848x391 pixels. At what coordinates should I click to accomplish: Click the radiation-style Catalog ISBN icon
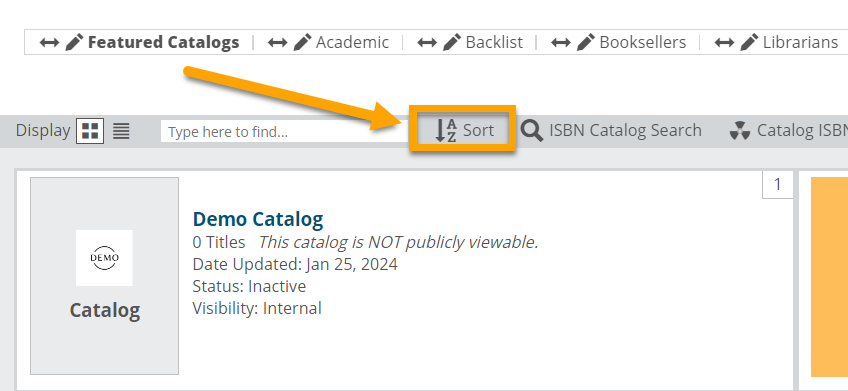pyautogui.click(x=739, y=130)
